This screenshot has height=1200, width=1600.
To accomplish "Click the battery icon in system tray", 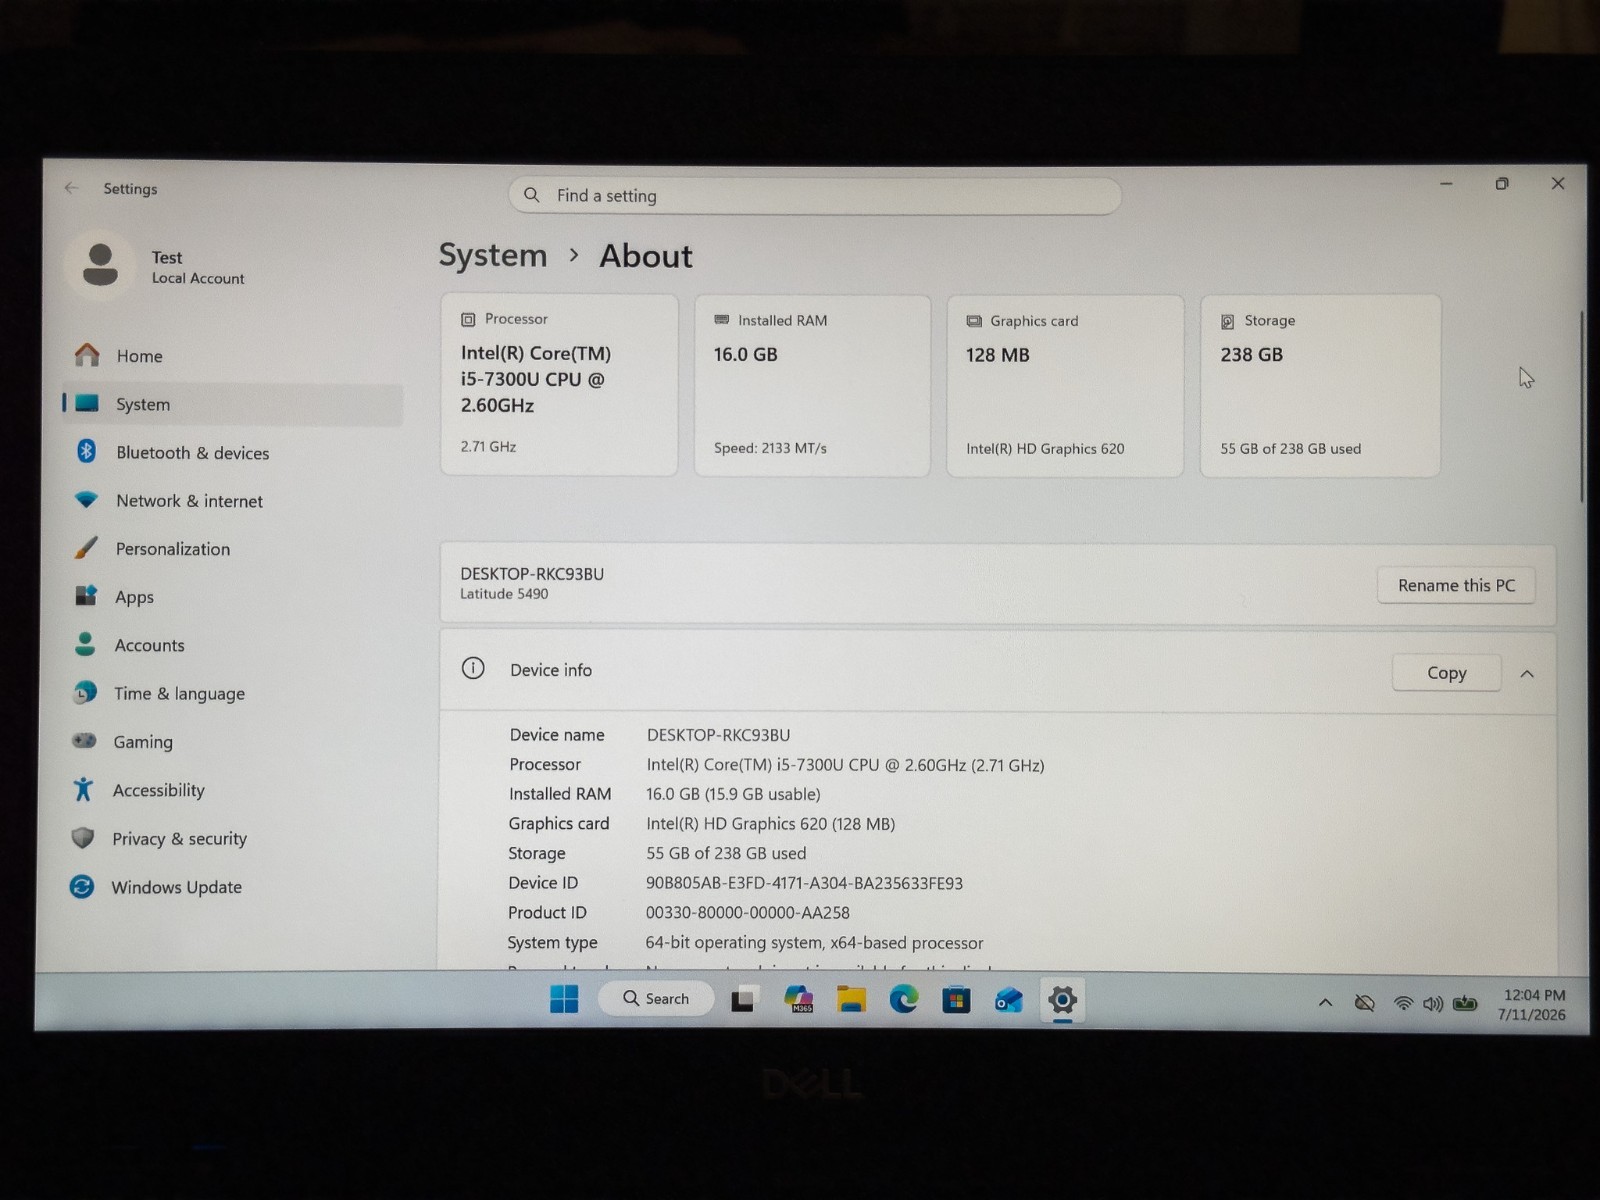I will [x=1465, y=1003].
